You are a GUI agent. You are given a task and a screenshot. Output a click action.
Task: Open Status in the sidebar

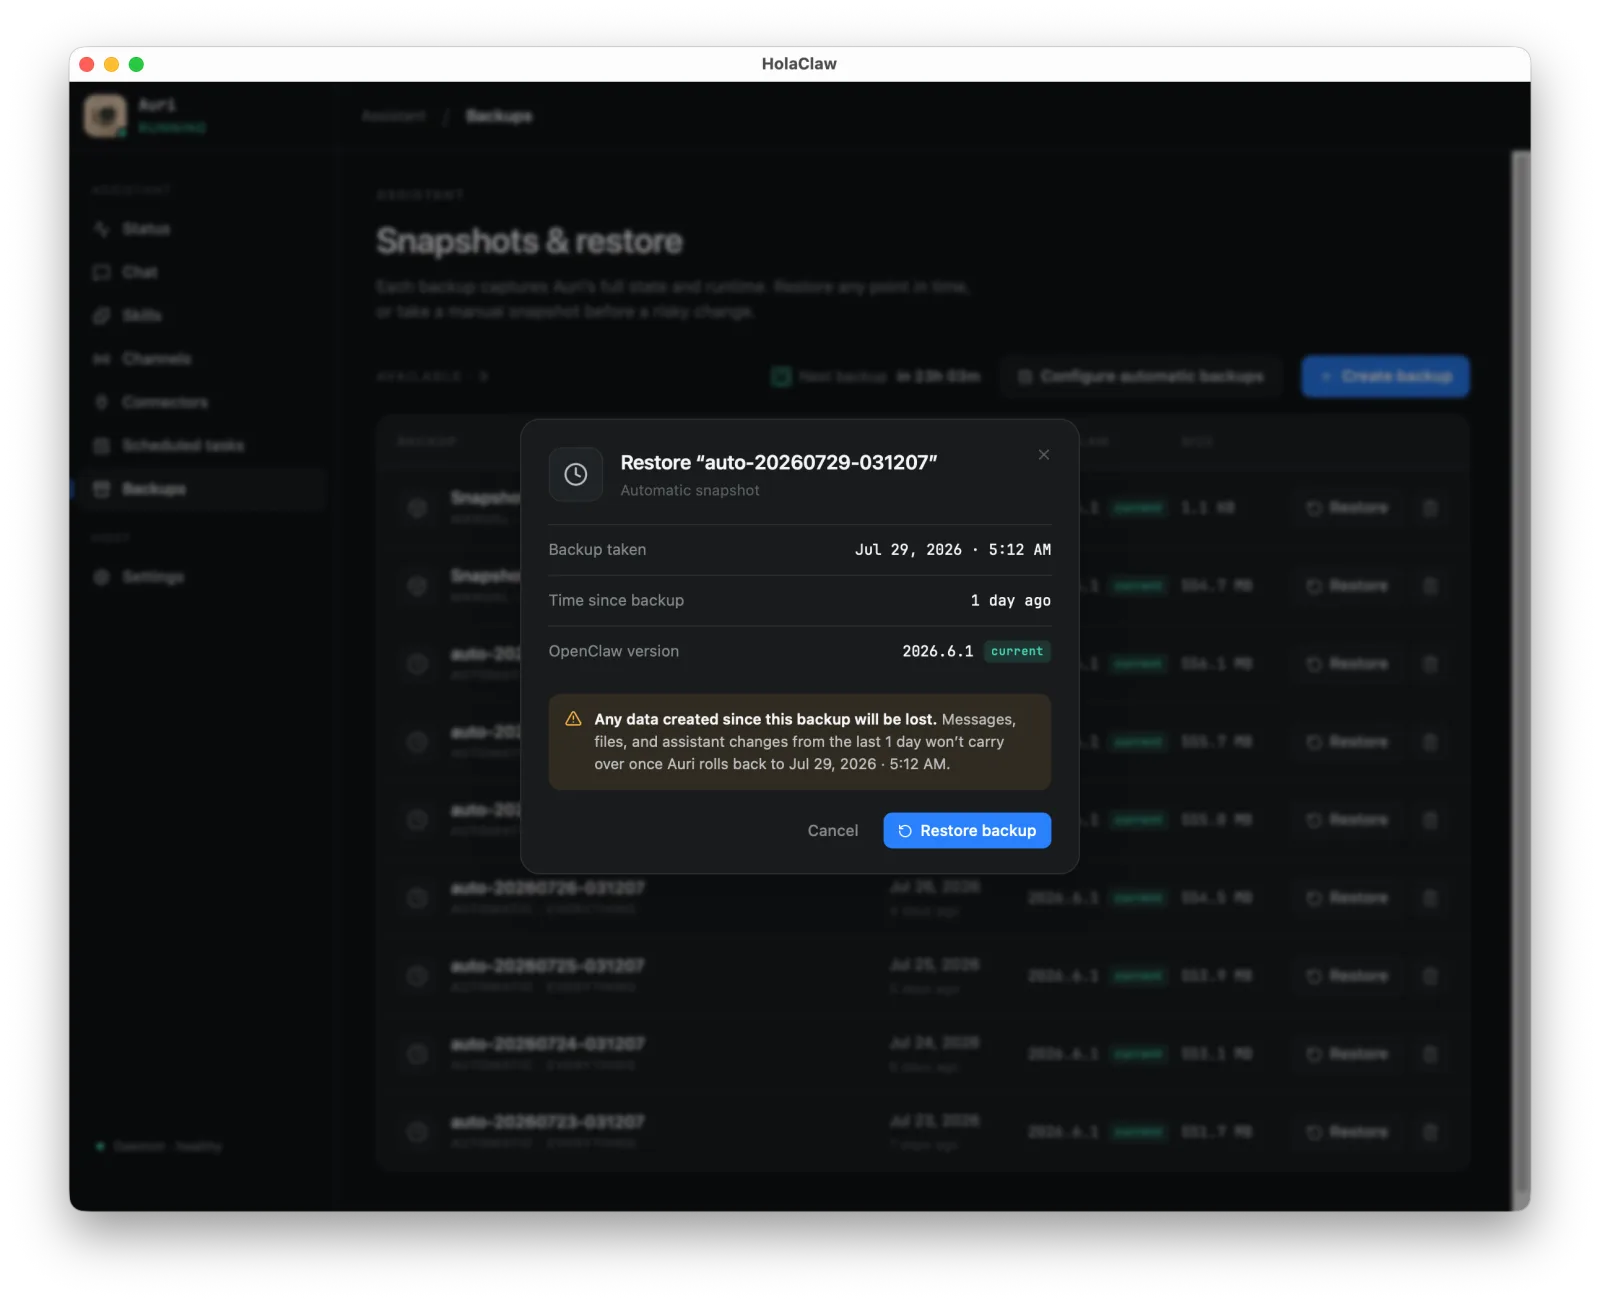[203, 229]
